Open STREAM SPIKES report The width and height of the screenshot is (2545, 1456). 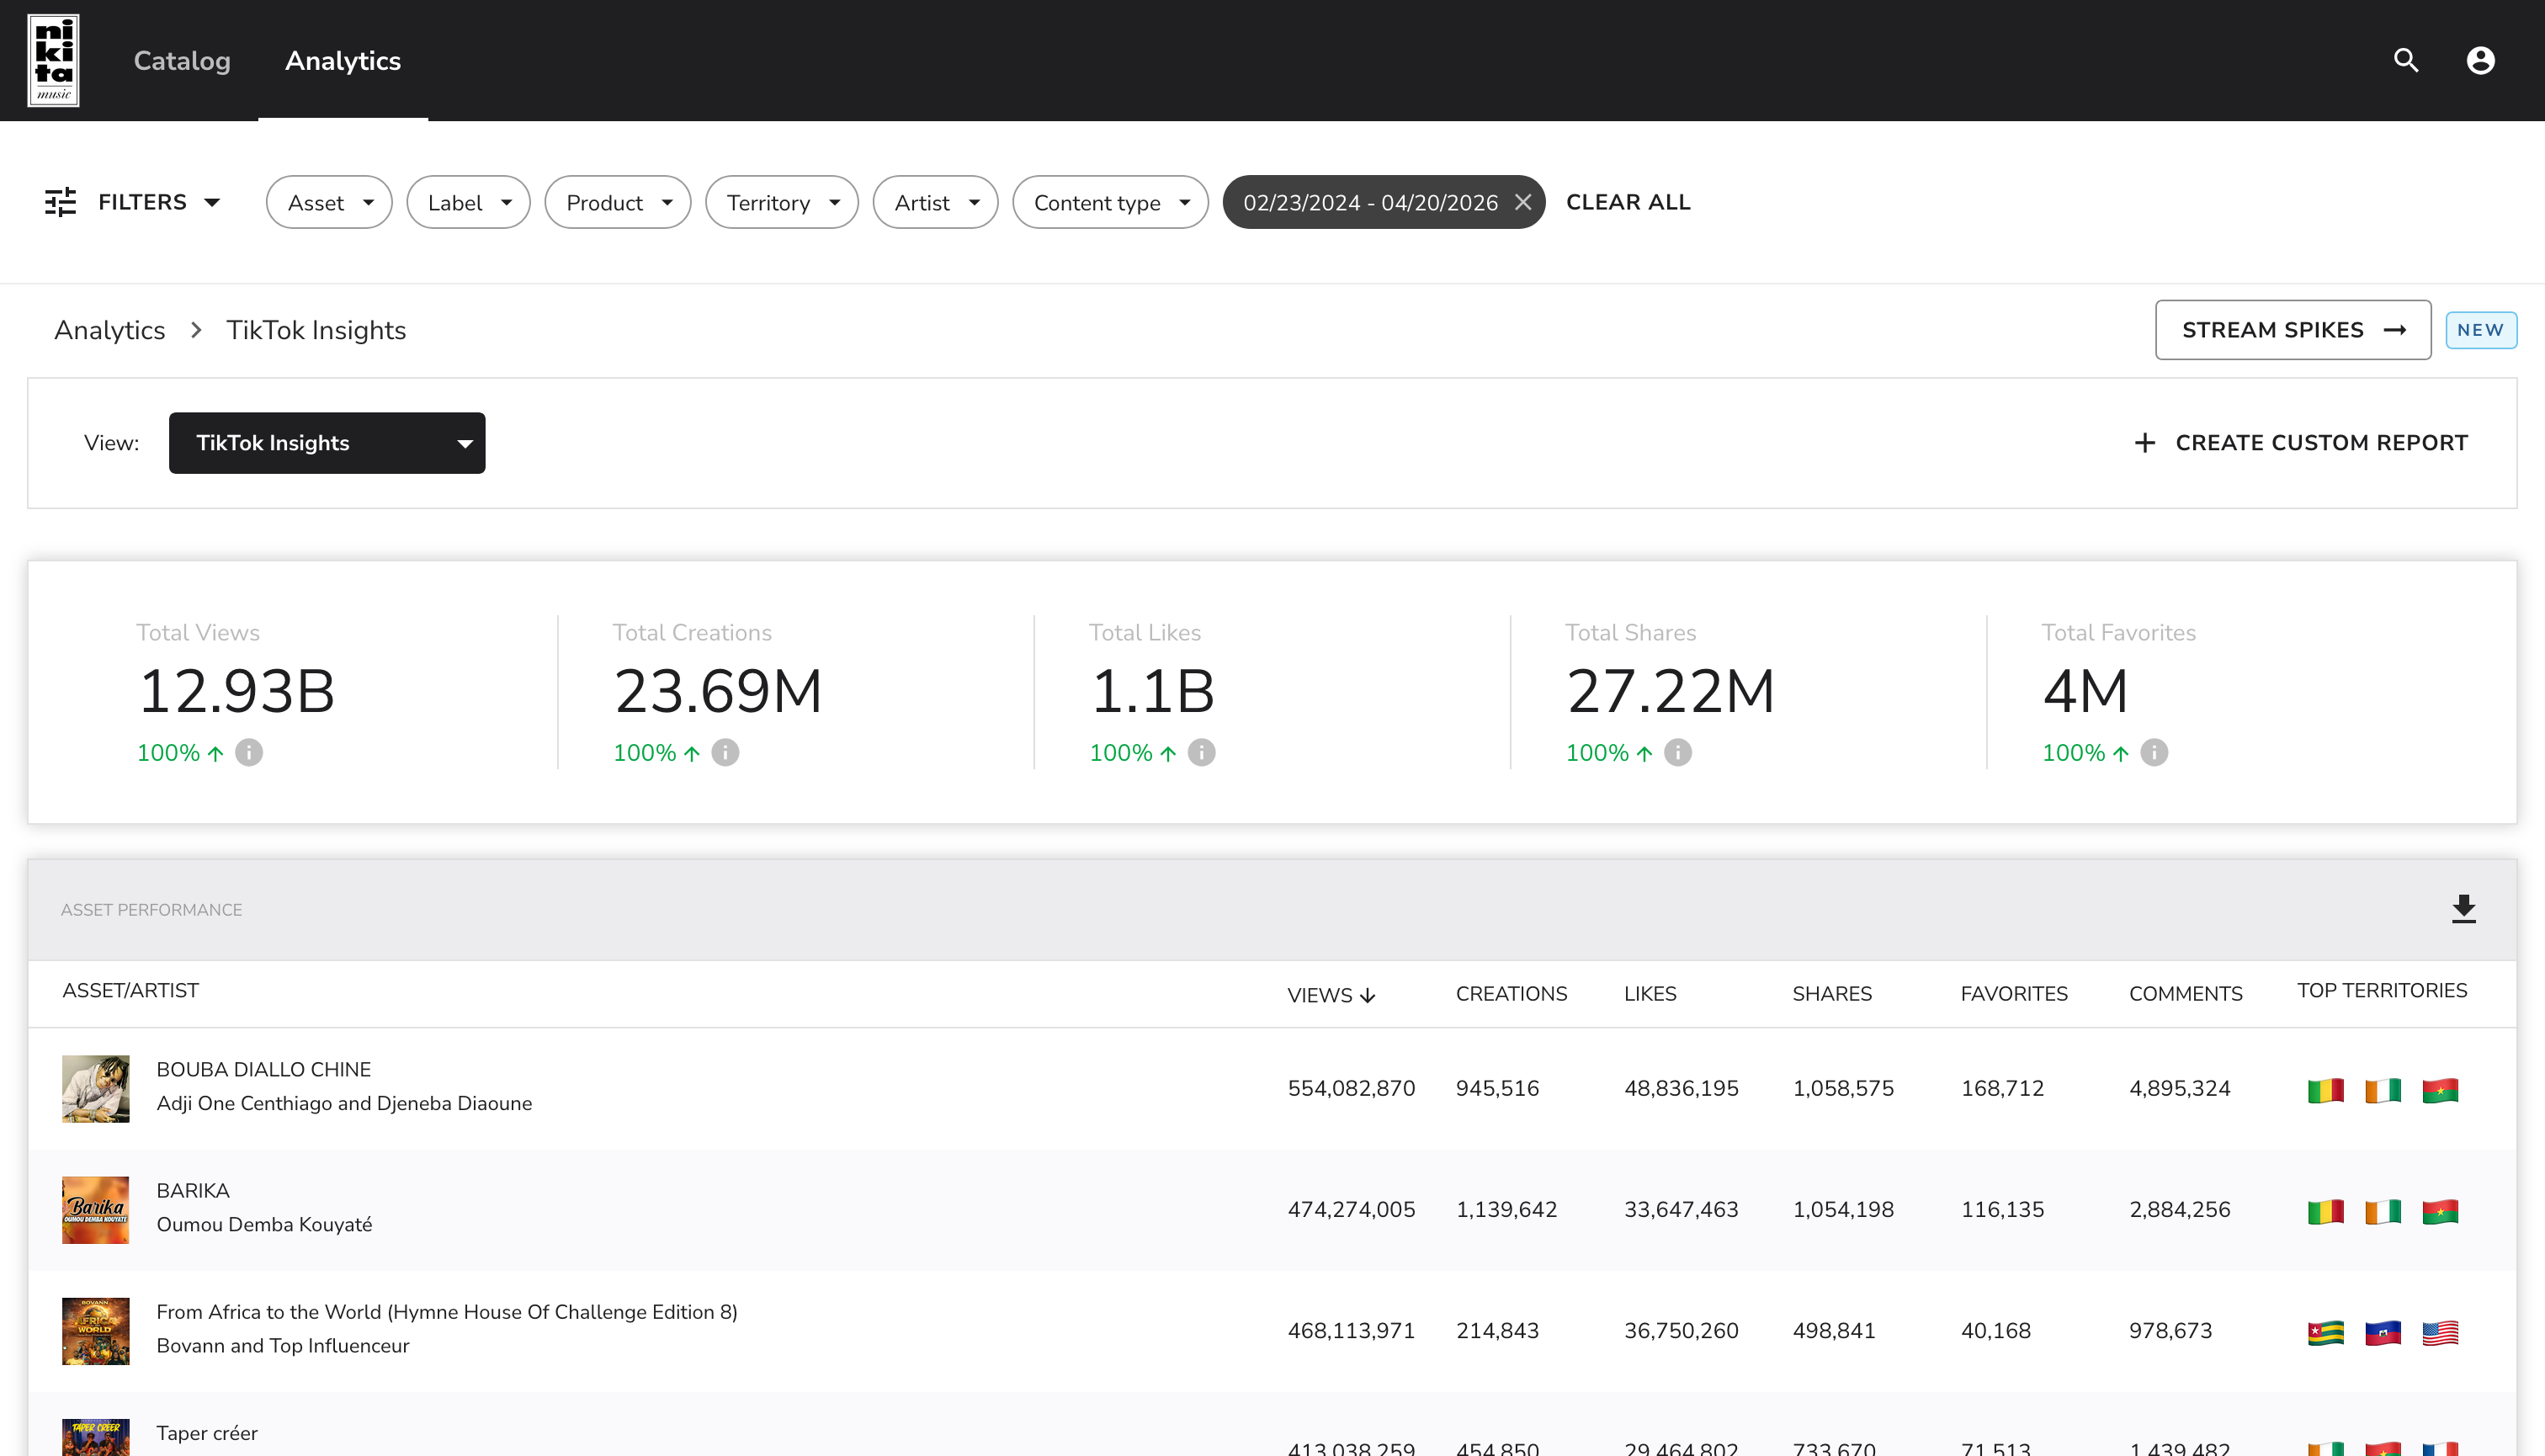pyautogui.click(x=2293, y=330)
